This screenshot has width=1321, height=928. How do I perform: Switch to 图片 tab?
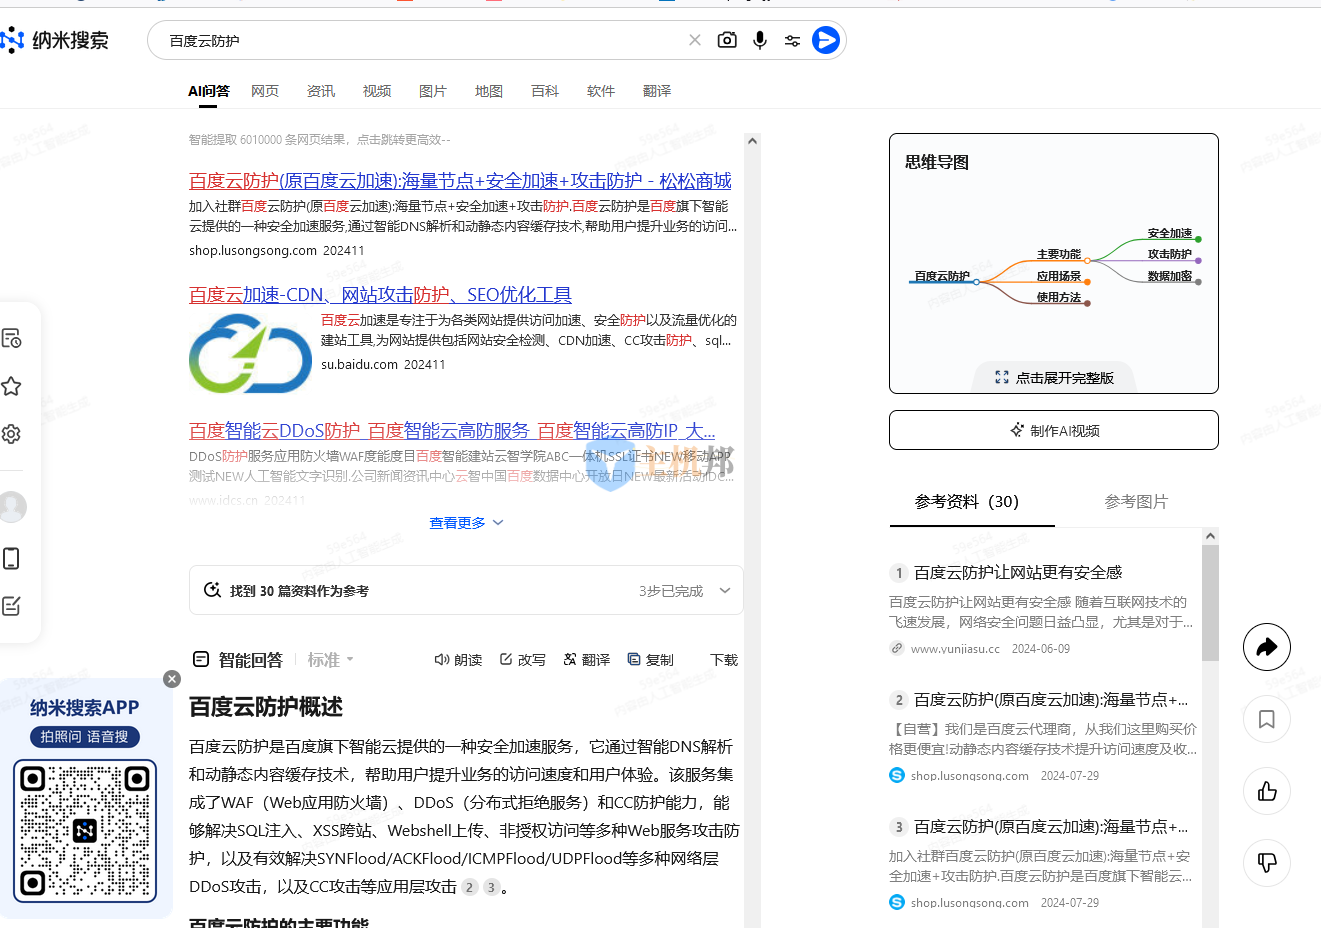[433, 91]
